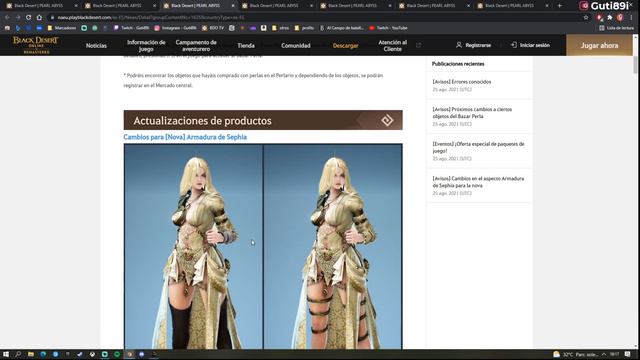Reload the page with the refresh icon
Screen dimensions: 640x360
click(x=28, y=18)
